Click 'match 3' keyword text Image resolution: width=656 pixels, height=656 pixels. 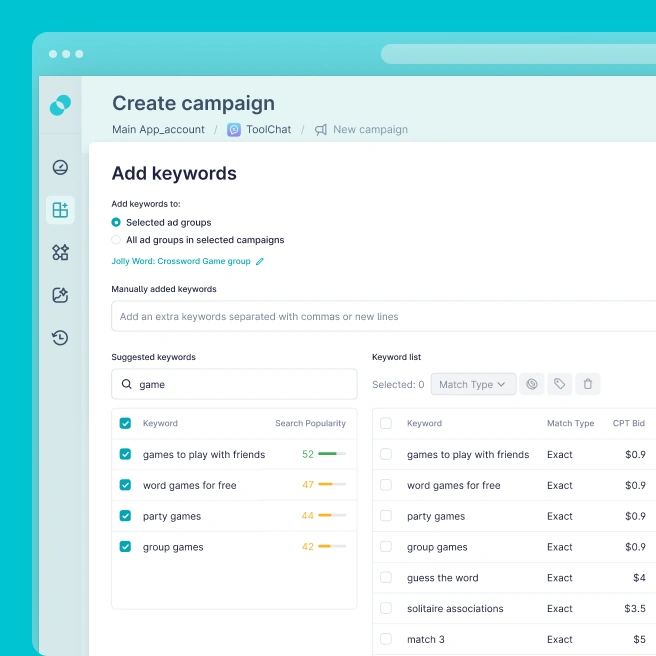(x=425, y=639)
